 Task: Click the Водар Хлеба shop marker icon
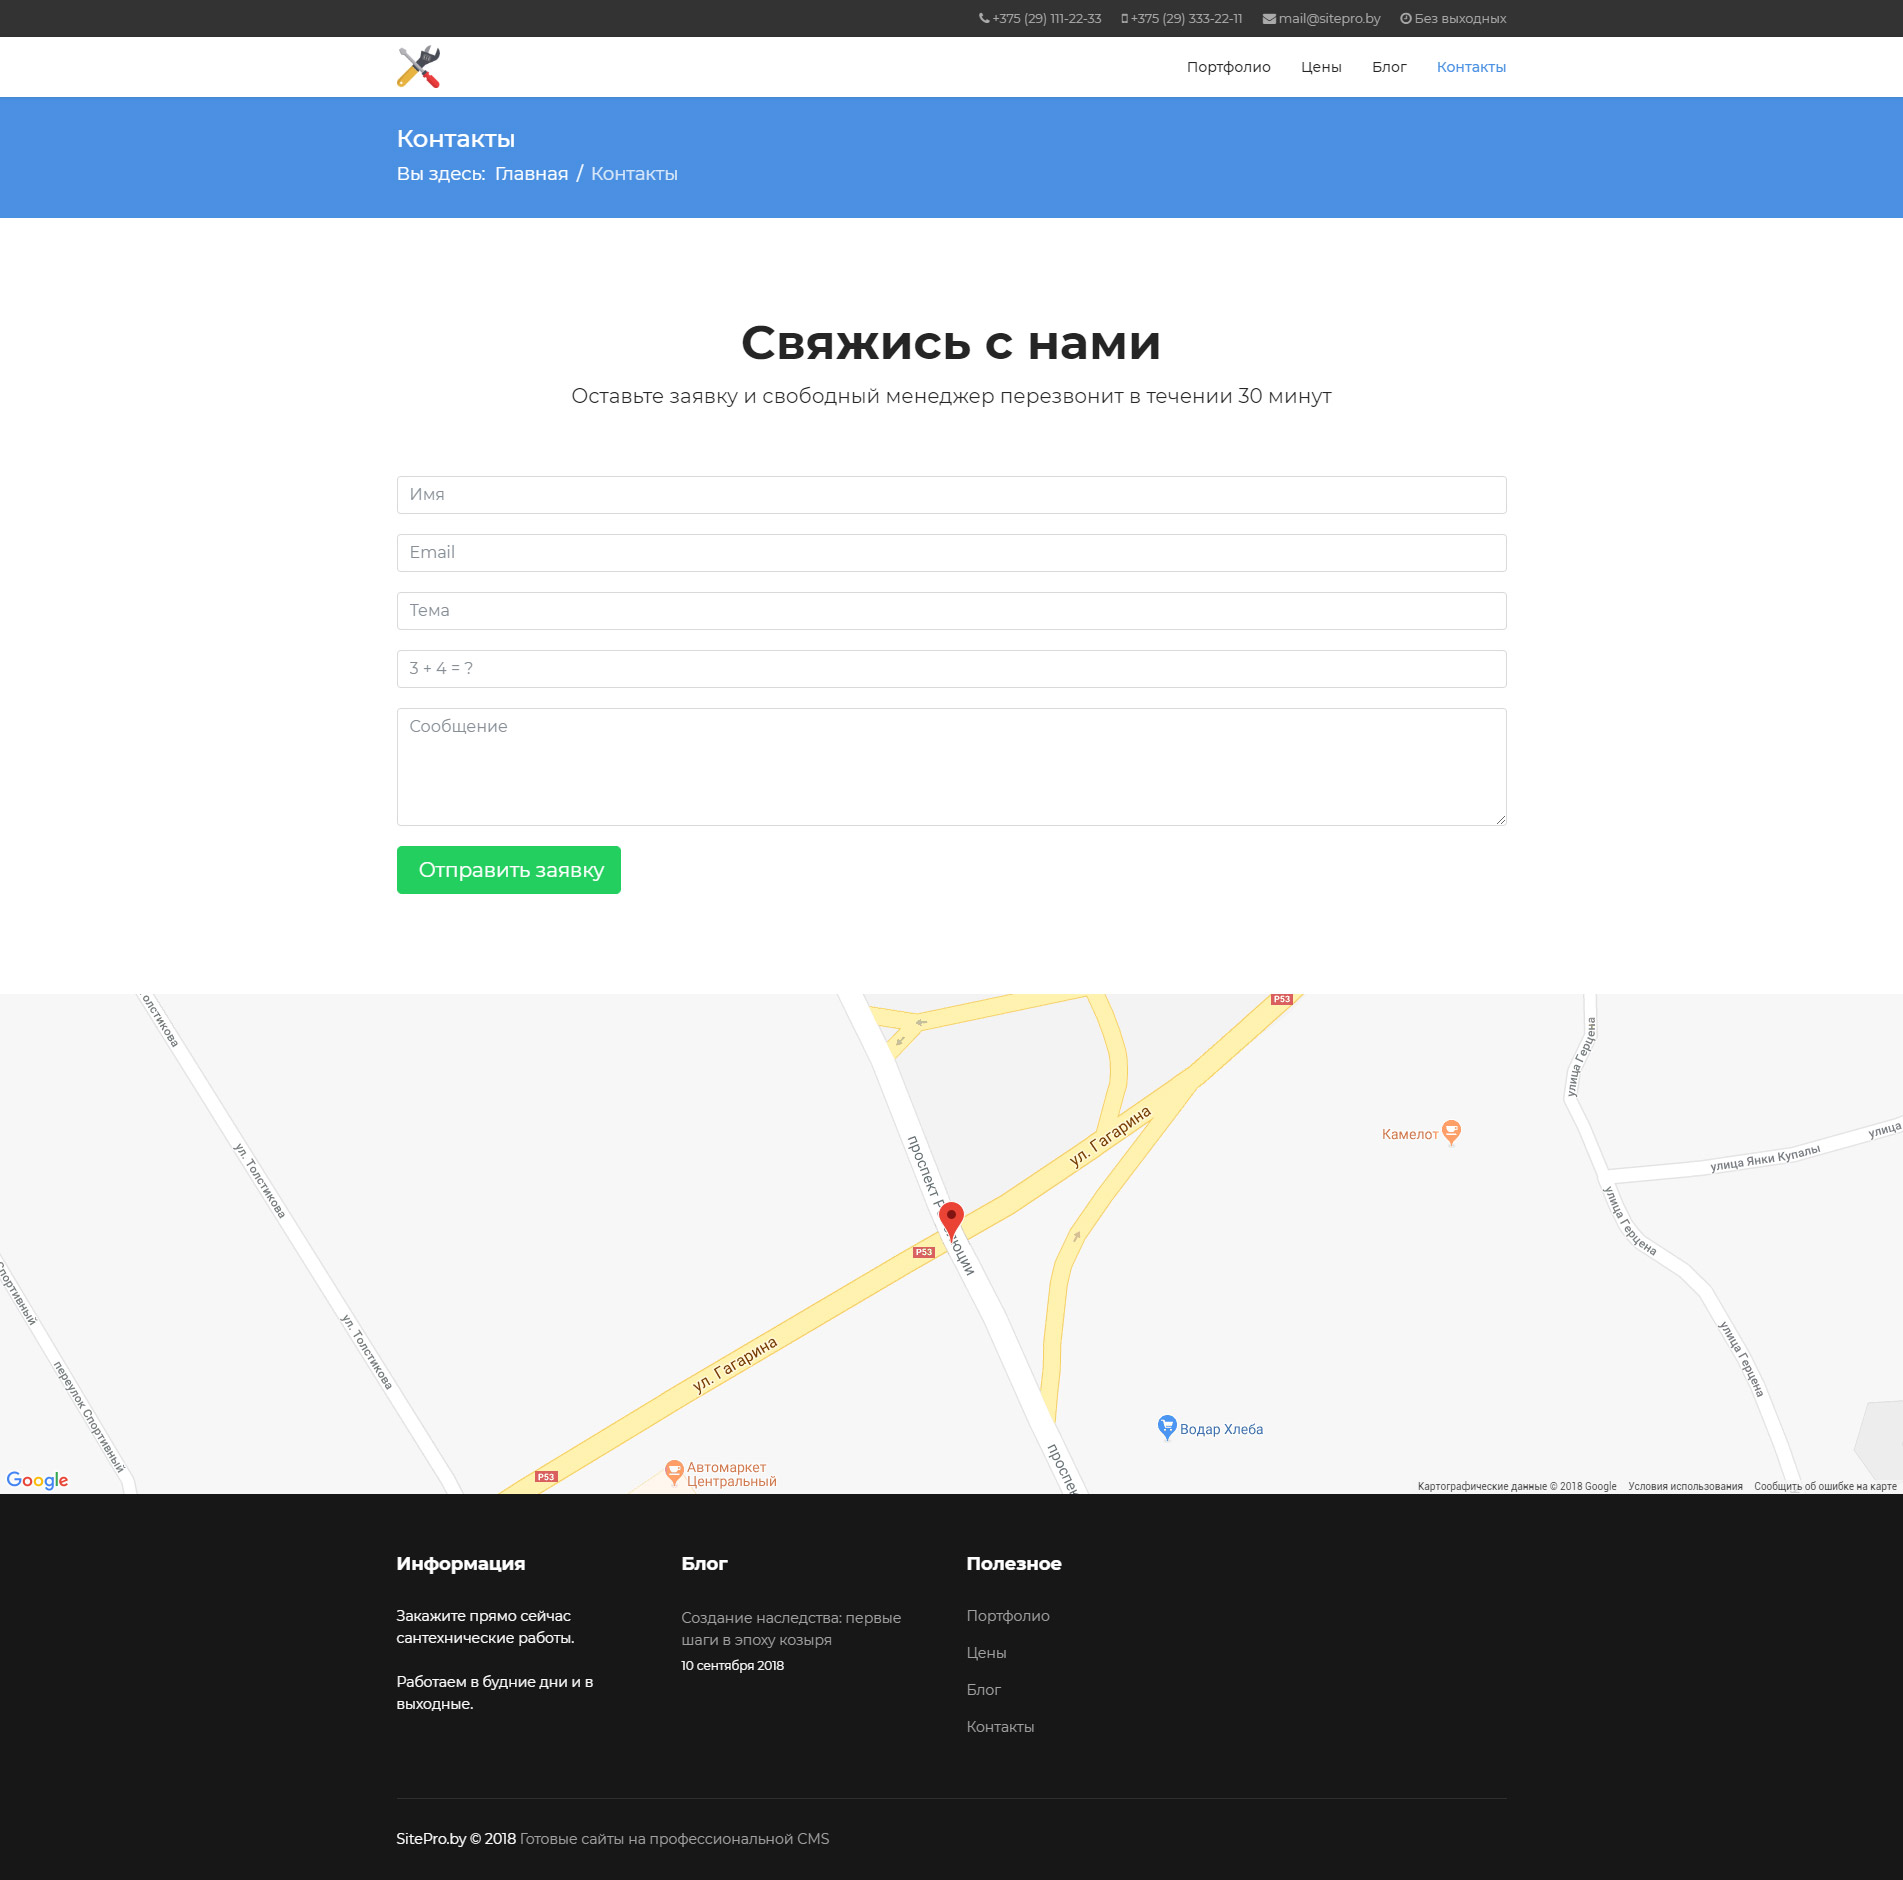pos(1167,1427)
